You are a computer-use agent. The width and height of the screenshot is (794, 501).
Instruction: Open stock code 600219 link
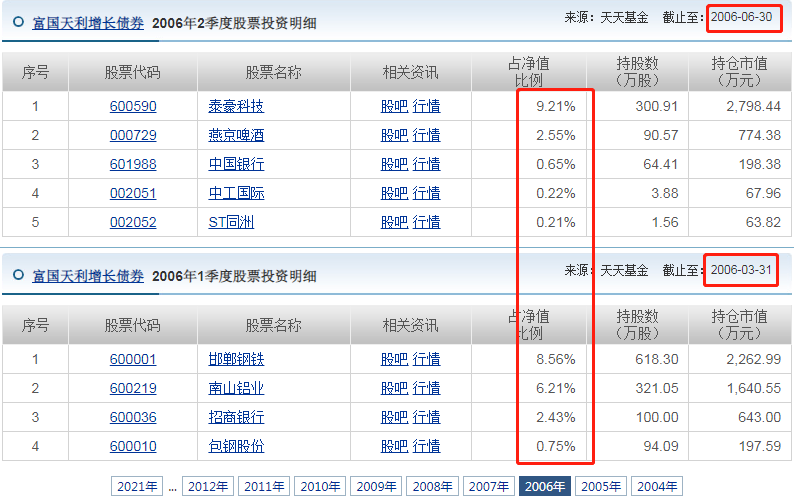coord(133,388)
